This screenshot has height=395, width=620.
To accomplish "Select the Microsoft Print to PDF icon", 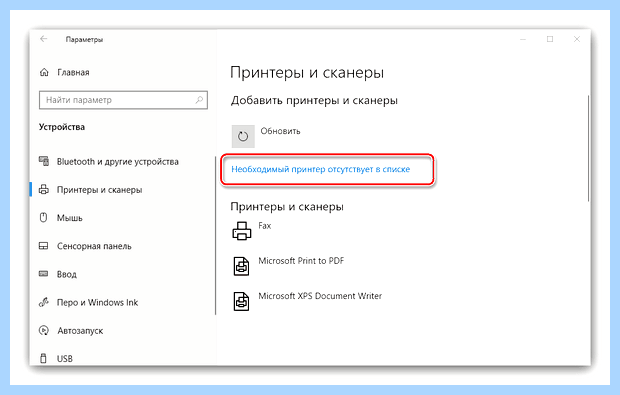I will coord(242,266).
